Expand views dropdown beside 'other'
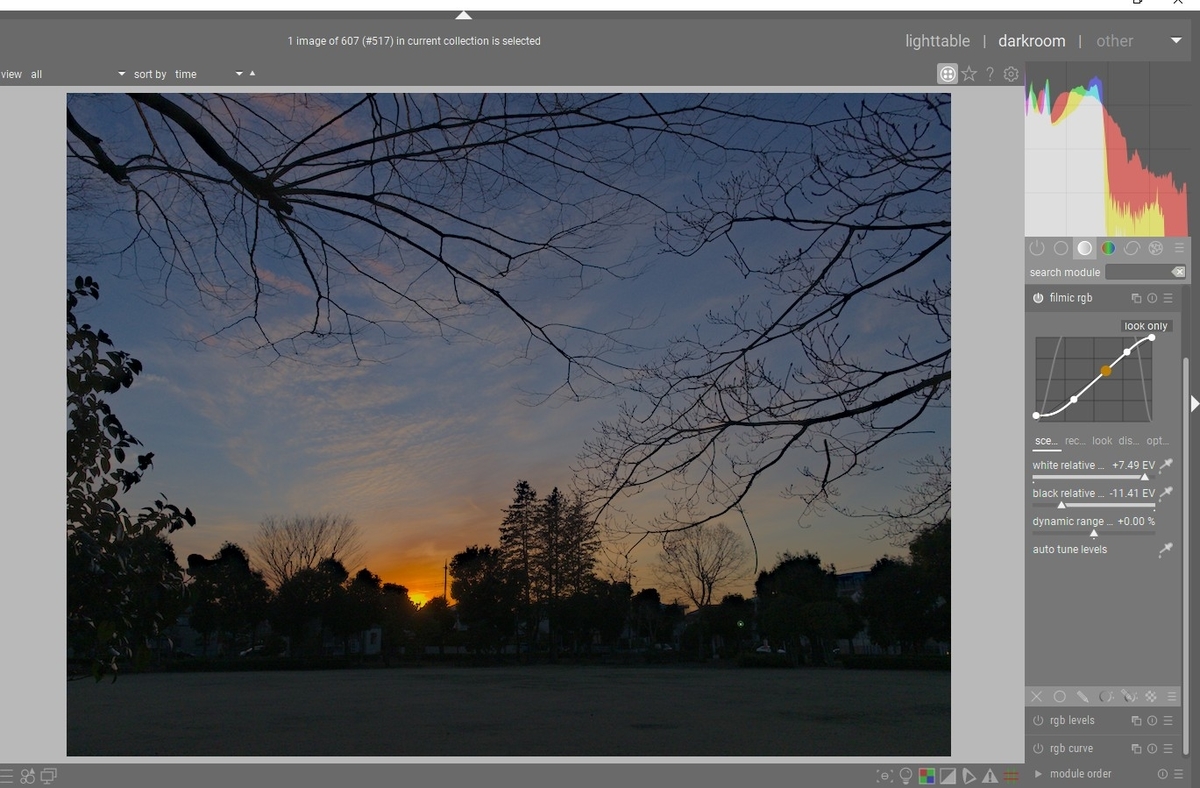The height and width of the screenshot is (788, 1200). pos(1176,41)
